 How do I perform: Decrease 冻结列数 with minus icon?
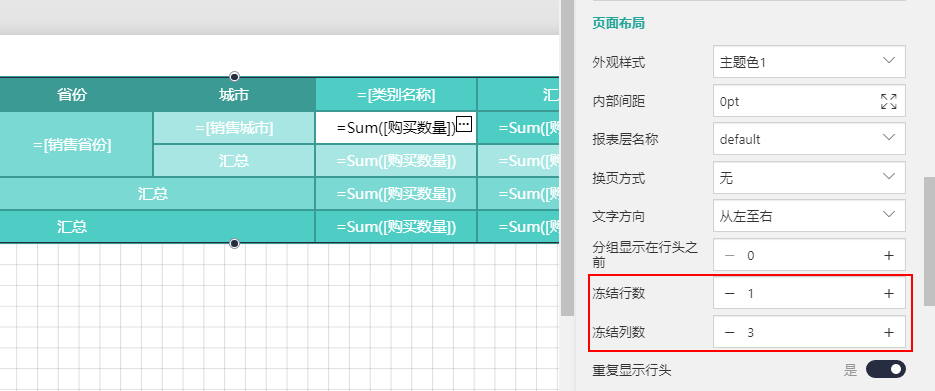click(x=729, y=332)
